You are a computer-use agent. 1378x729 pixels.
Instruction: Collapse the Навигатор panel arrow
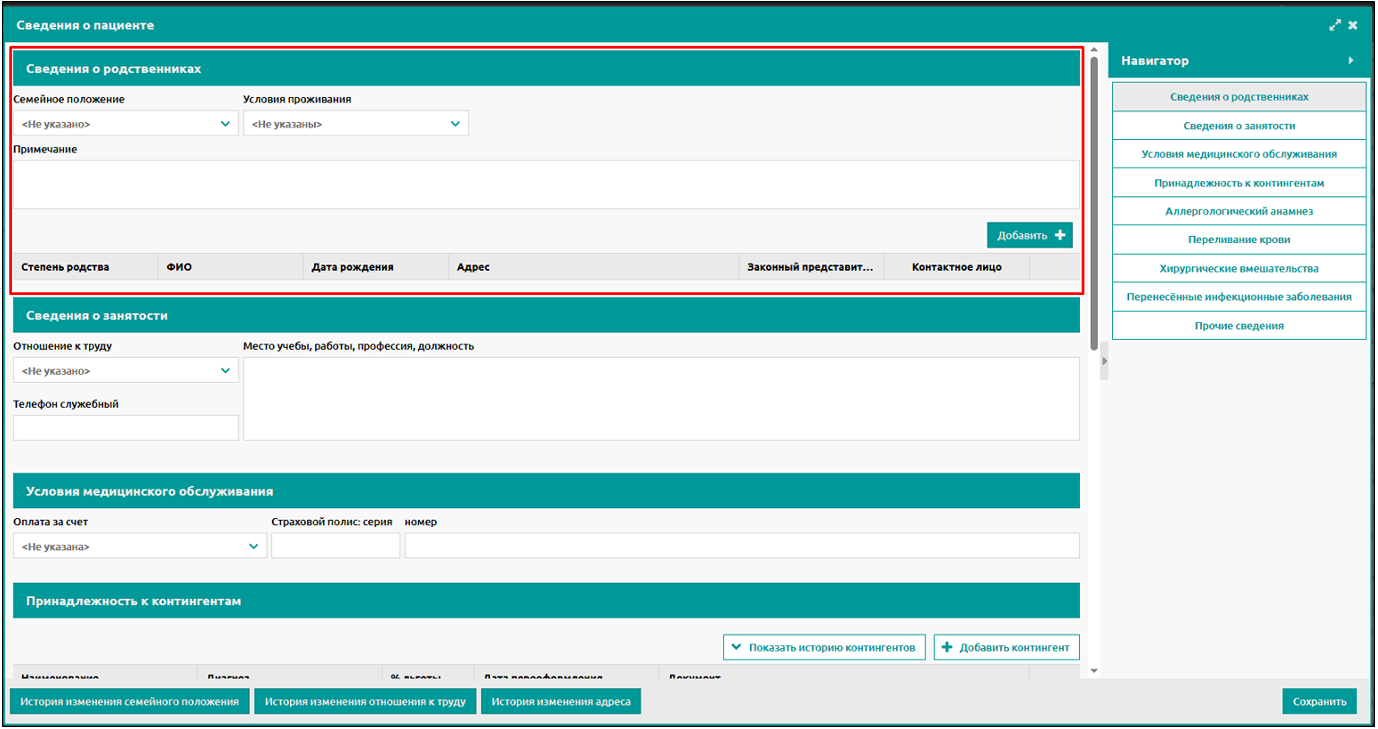(1350, 61)
